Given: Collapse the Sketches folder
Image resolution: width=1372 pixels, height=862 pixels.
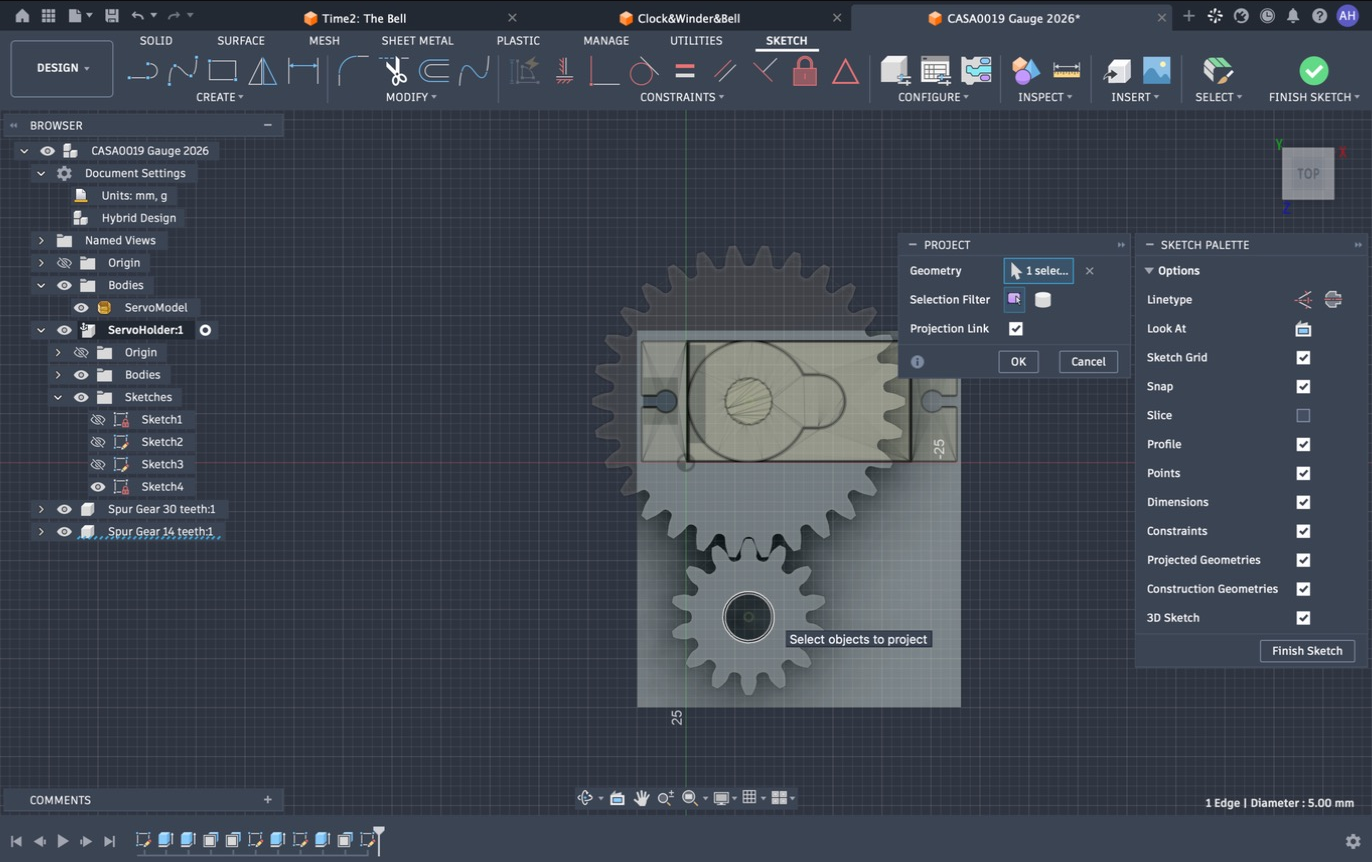Looking at the screenshot, I should point(58,397).
